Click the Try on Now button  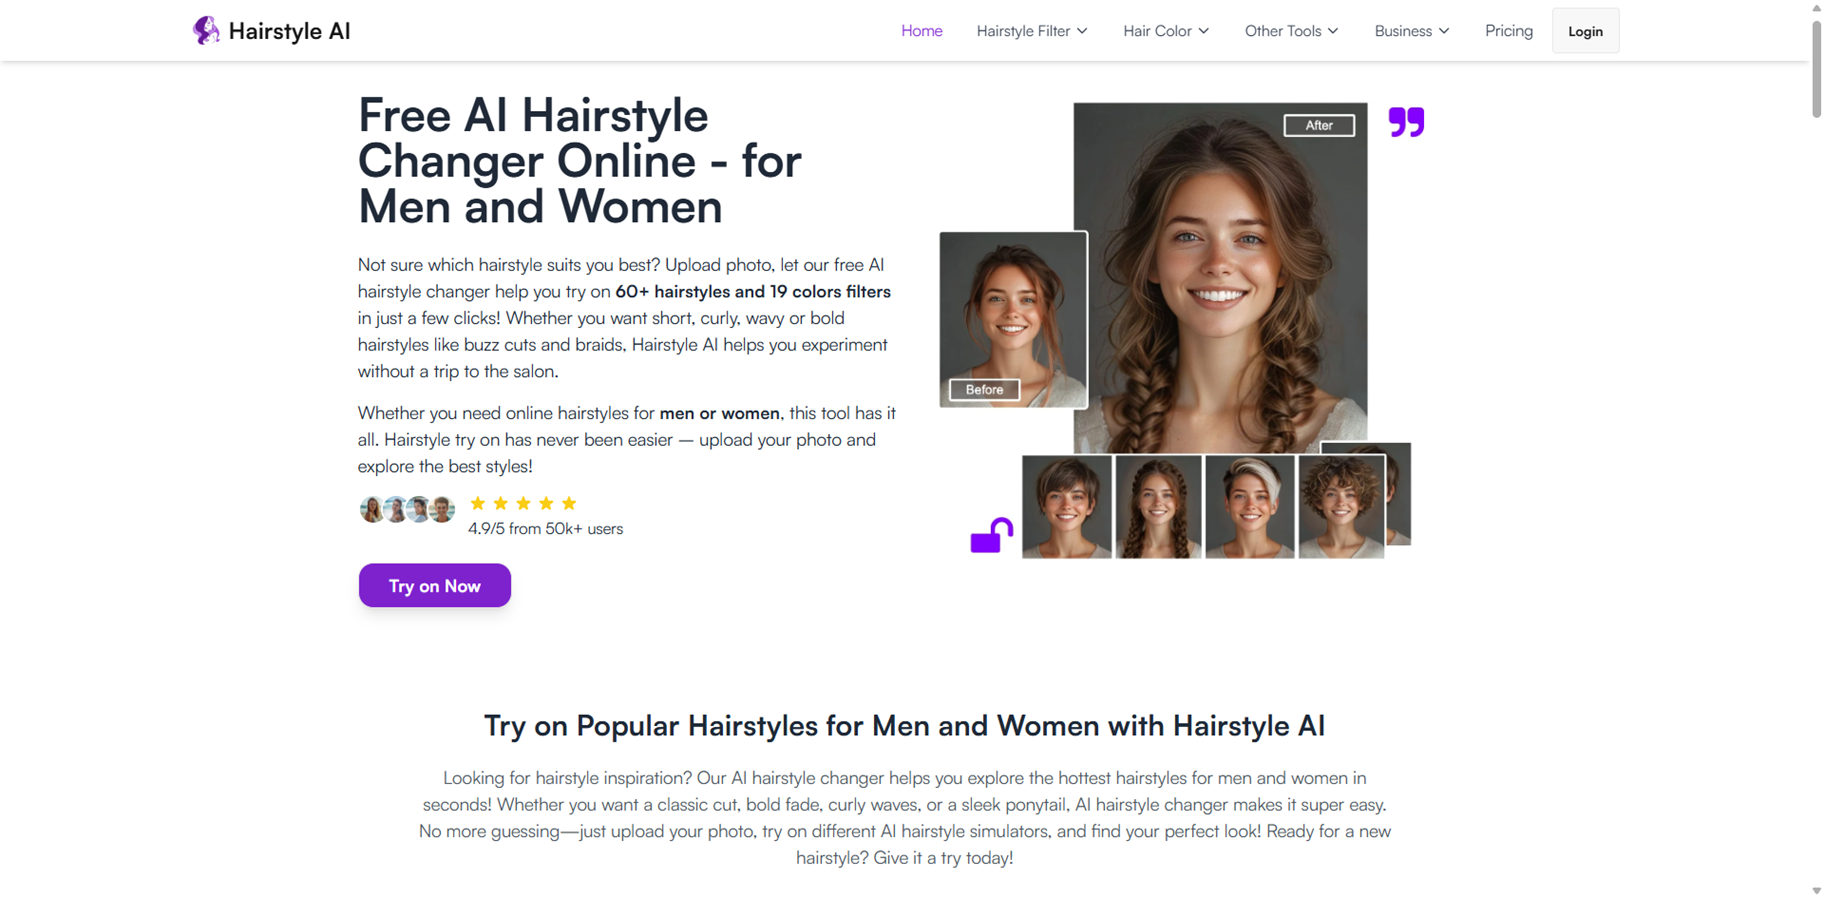[x=434, y=585]
